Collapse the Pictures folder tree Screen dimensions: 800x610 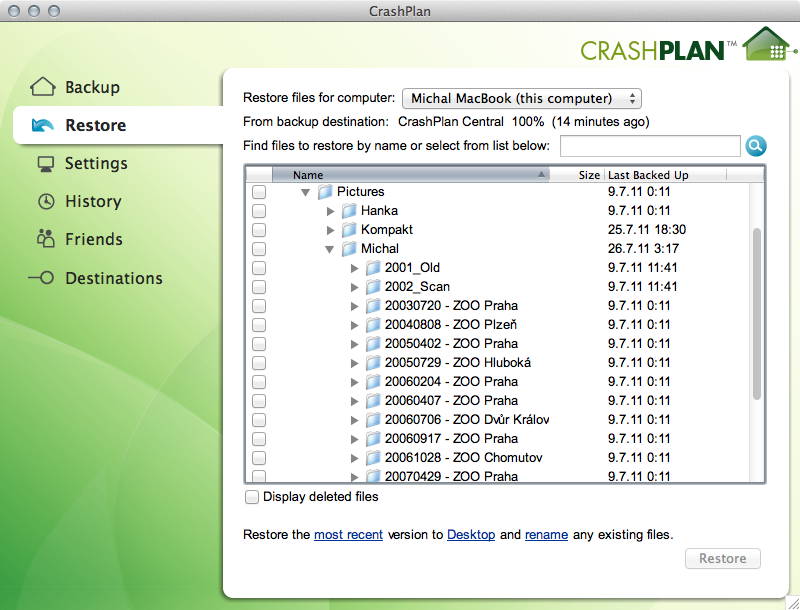click(306, 192)
